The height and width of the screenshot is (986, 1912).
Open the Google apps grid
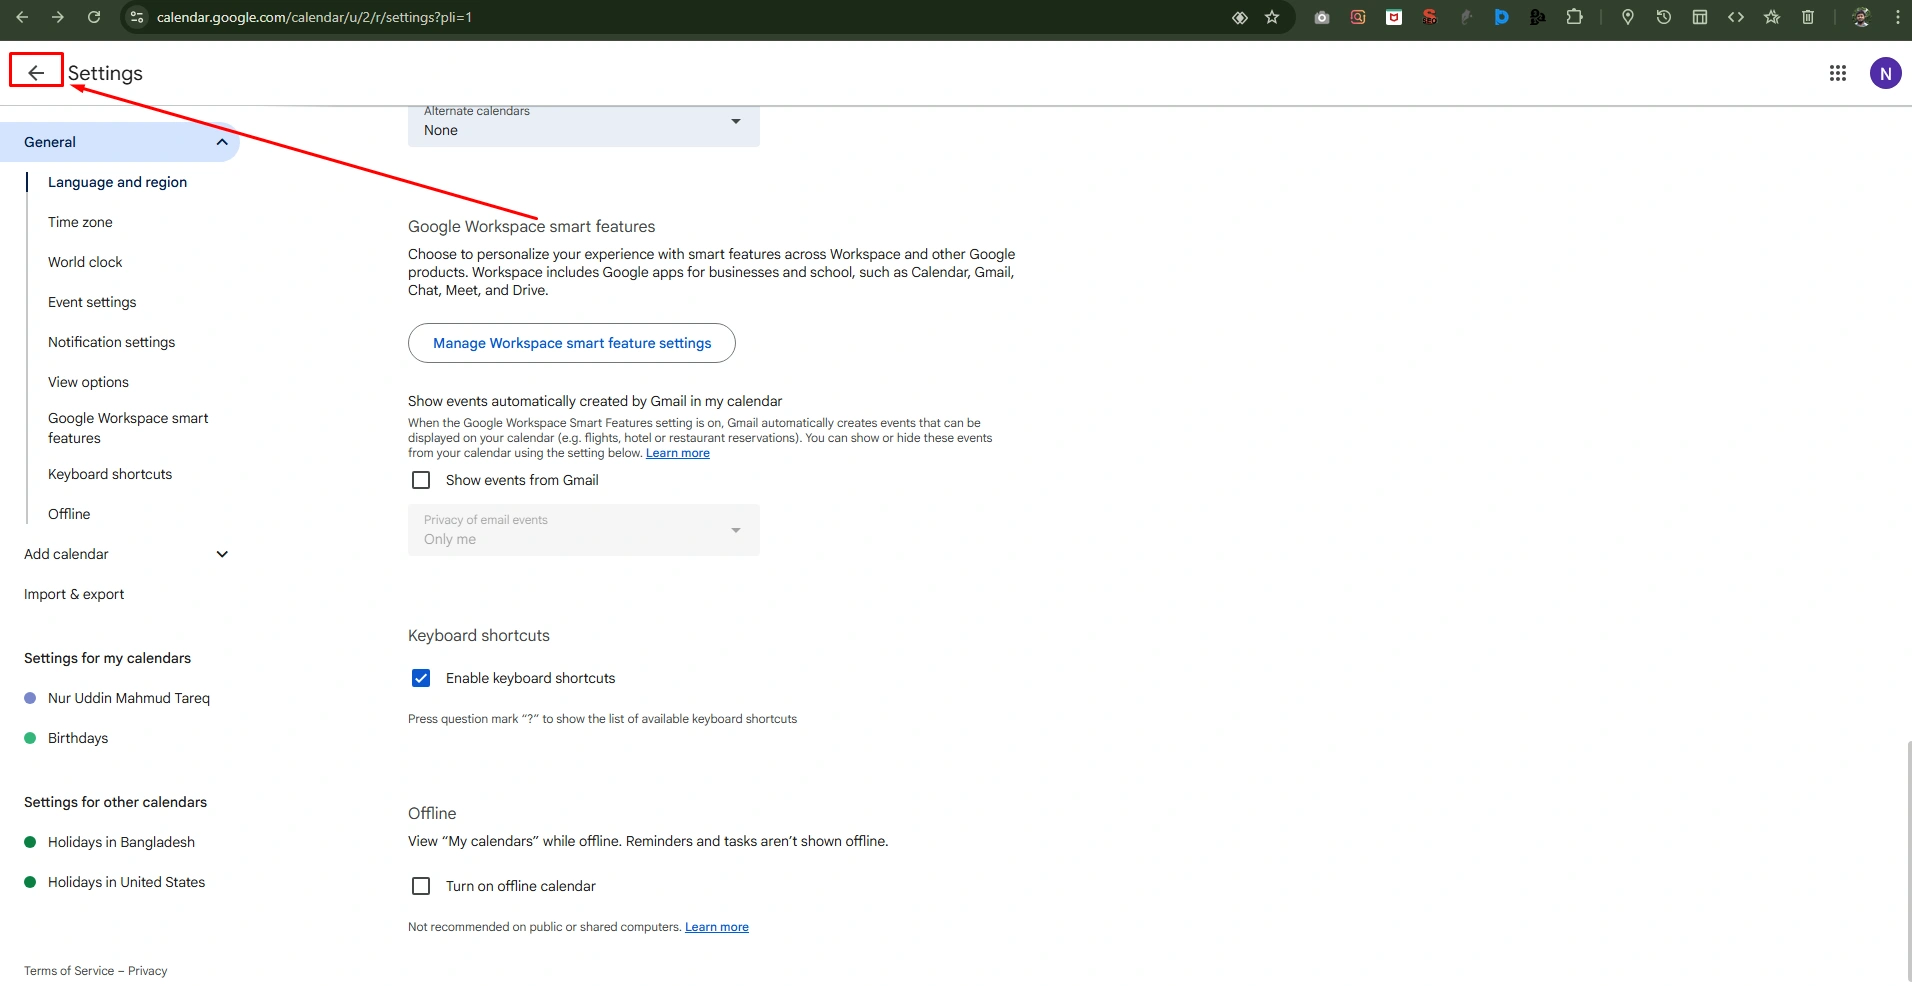point(1838,73)
